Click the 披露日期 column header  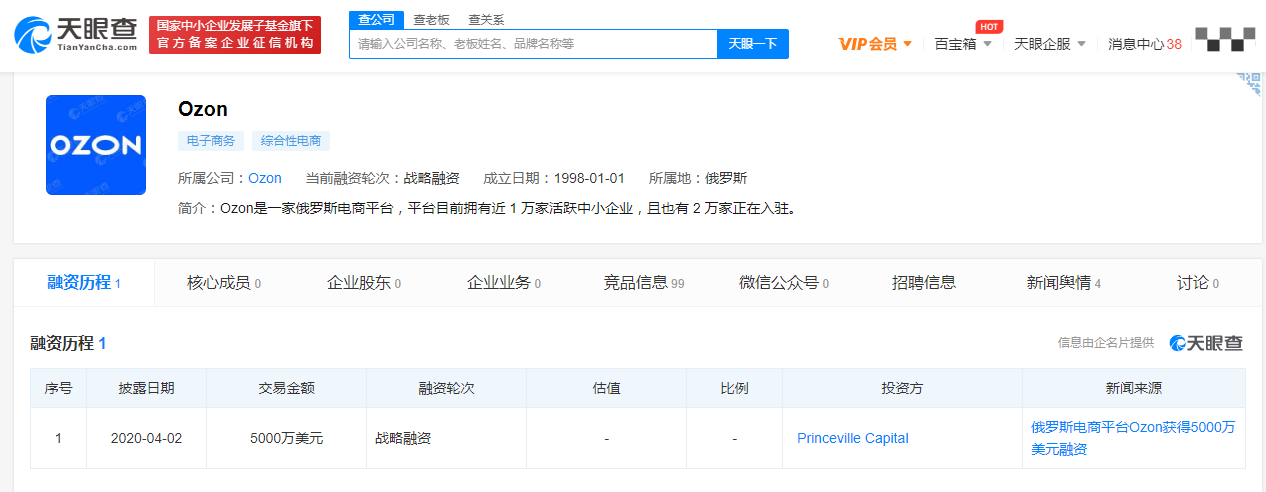146,388
